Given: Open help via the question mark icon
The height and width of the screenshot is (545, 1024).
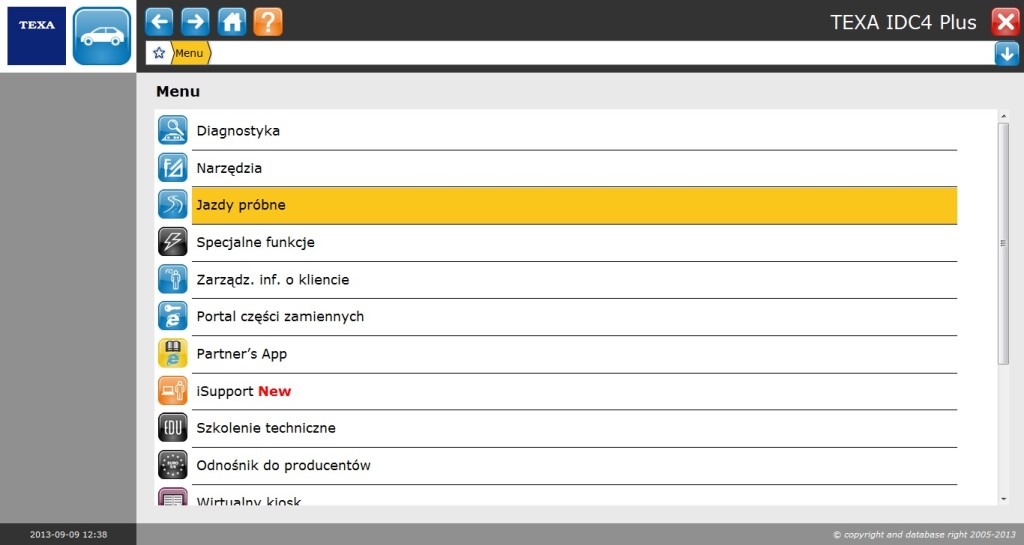Looking at the screenshot, I should pyautogui.click(x=268, y=22).
